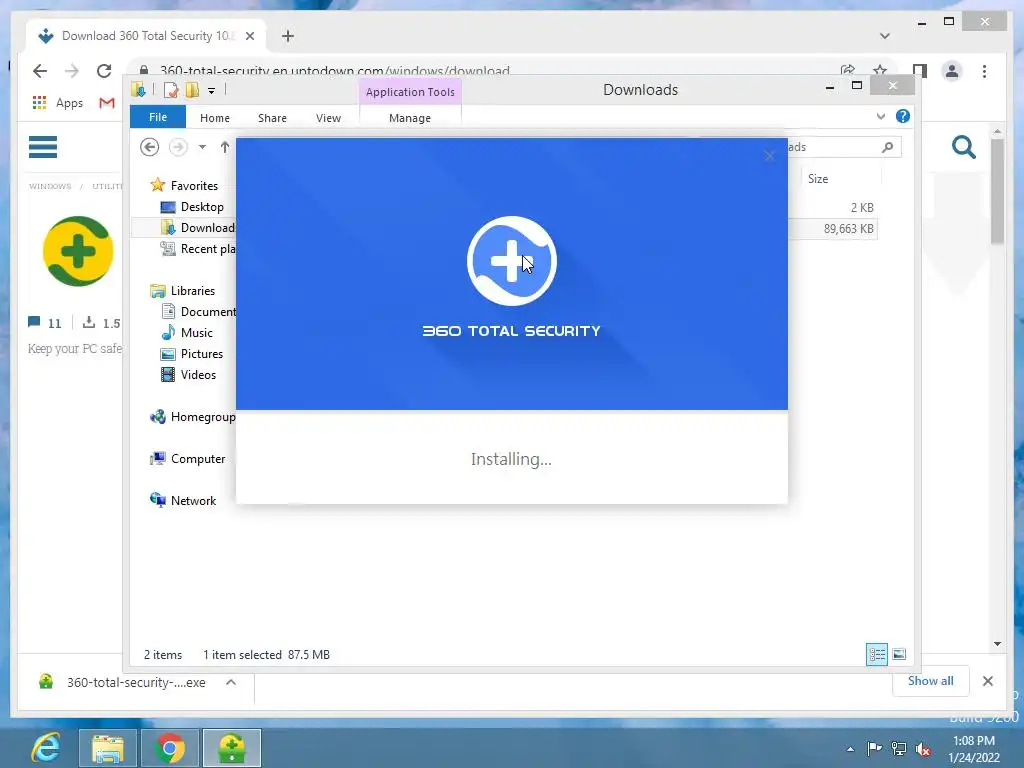
Task: Open the Chrome side panel icon
Action: click(920, 71)
